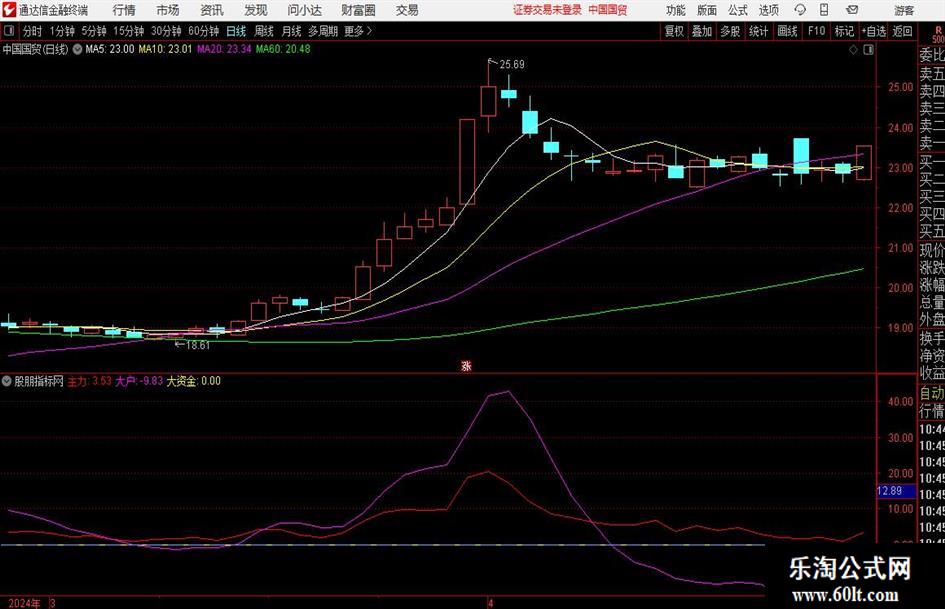Open the 资讯 menu
The height and width of the screenshot is (609, 945).
212,10
